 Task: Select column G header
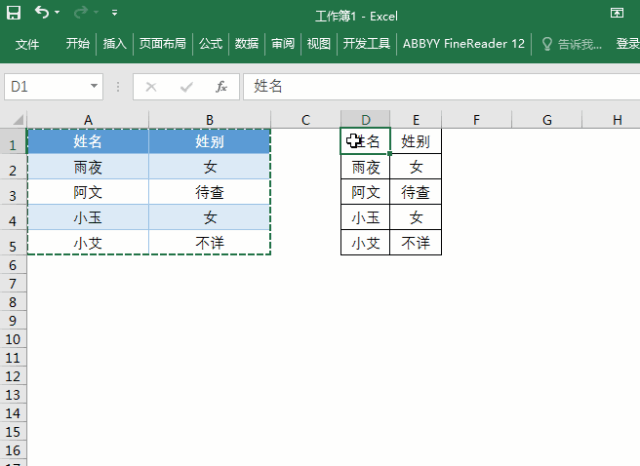tap(547, 120)
